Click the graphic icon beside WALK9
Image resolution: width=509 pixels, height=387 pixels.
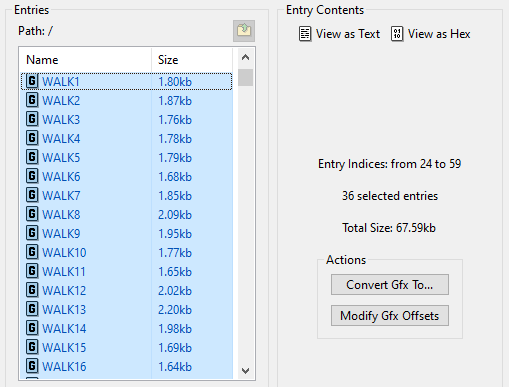pyautogui.click(x=32, y=233)
